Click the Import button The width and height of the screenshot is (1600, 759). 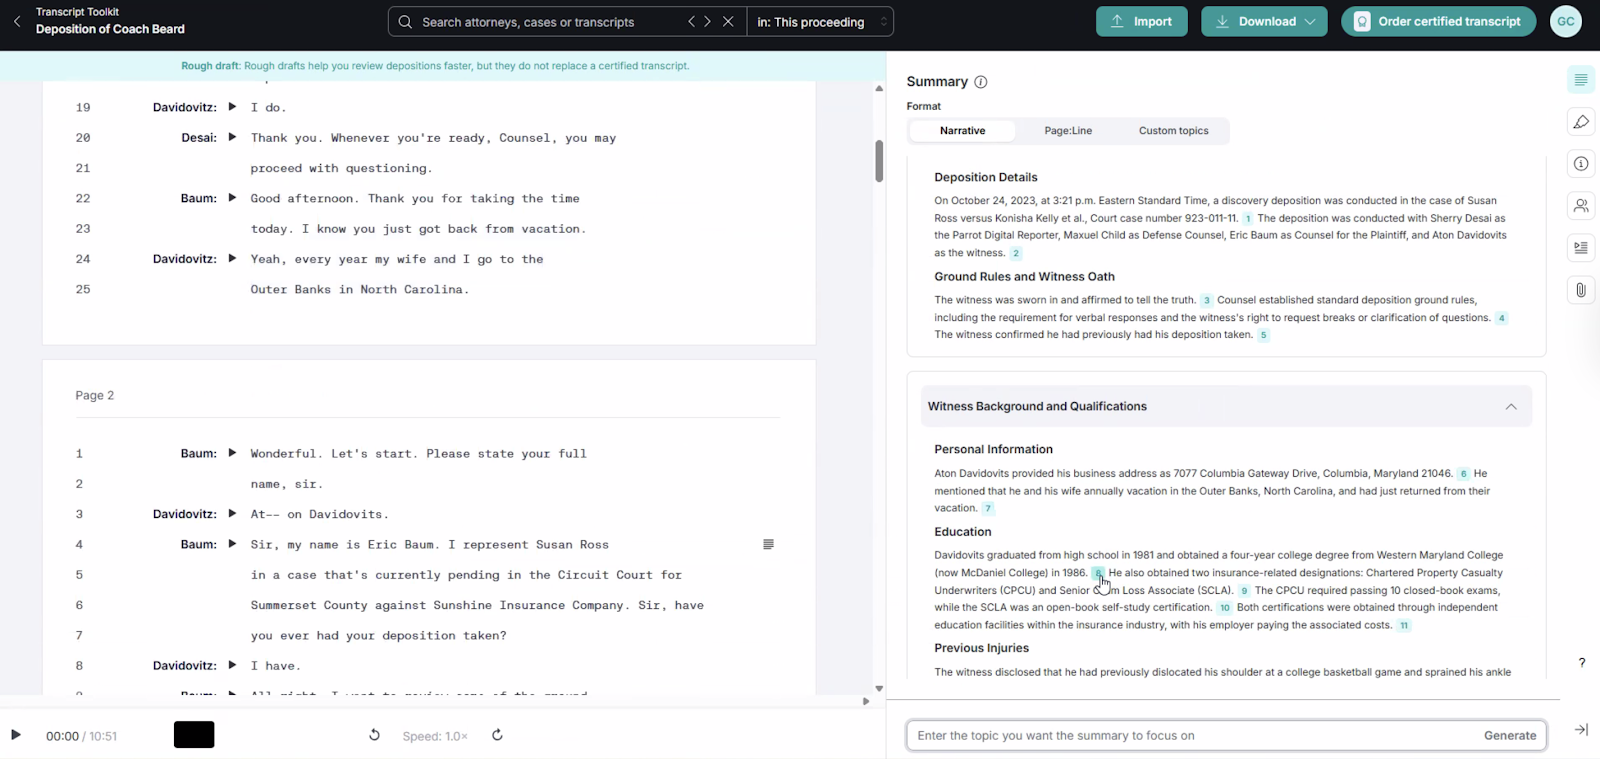1141,21
